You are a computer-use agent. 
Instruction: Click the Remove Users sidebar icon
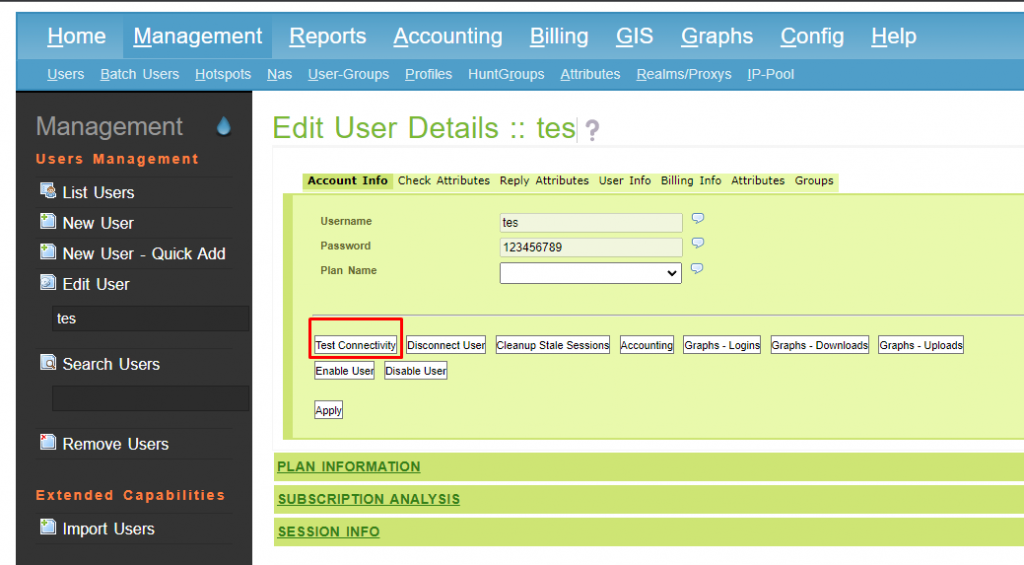[x=48, y=443]
